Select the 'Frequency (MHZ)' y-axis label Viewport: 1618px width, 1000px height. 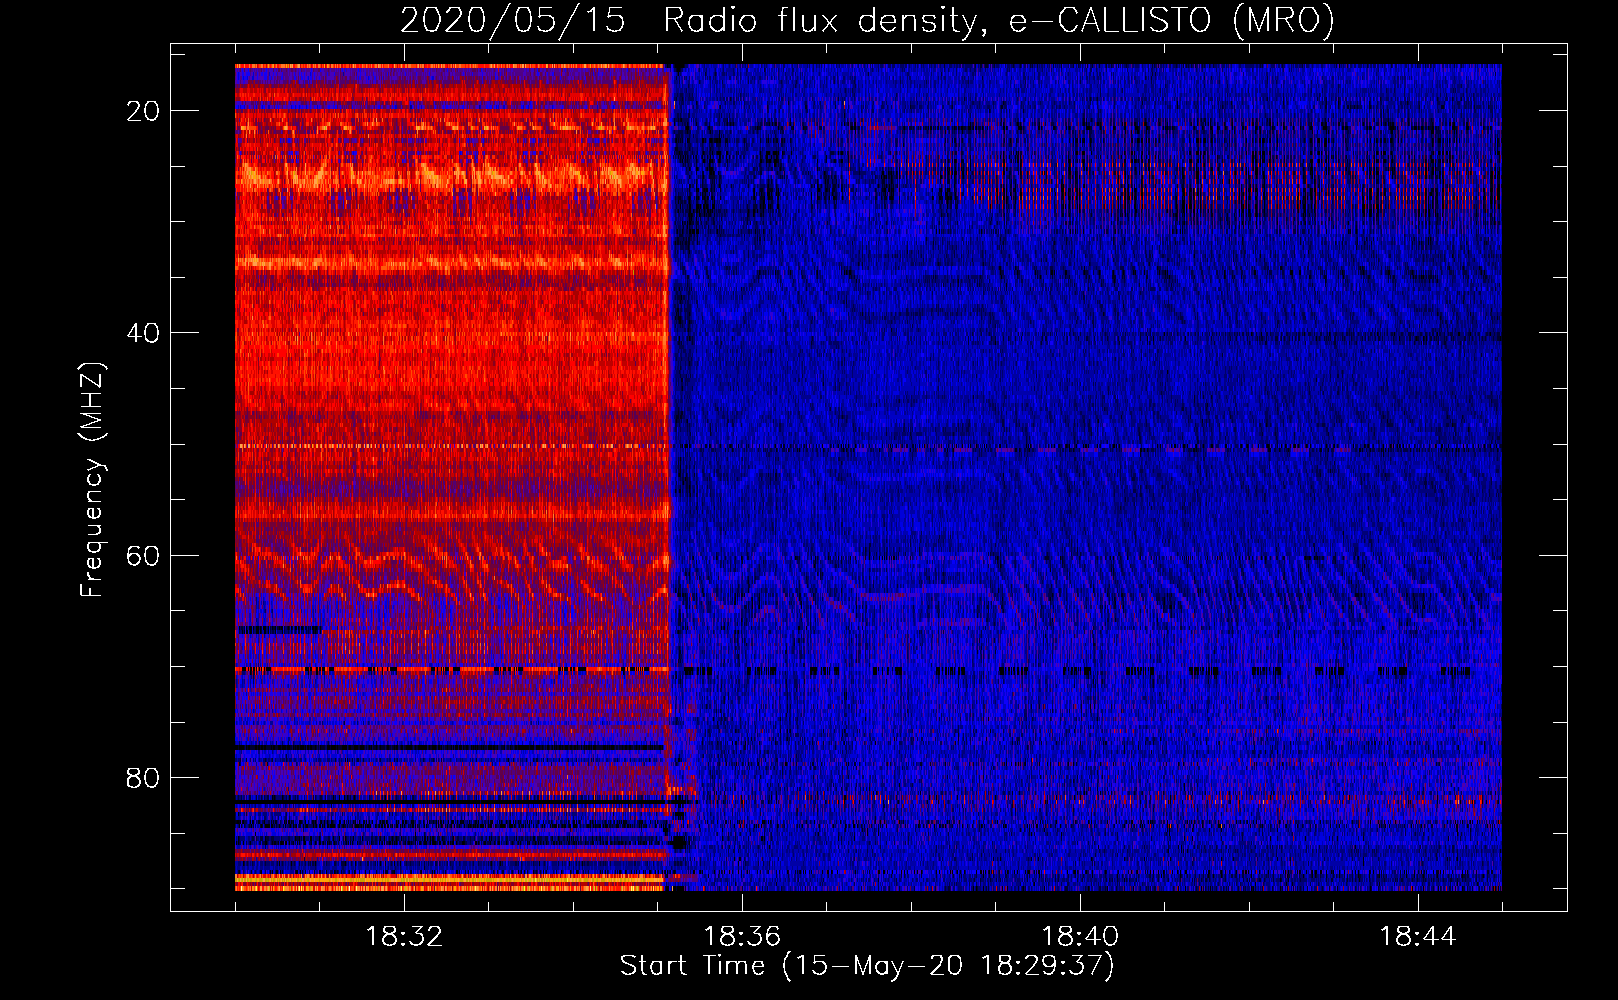92,479
